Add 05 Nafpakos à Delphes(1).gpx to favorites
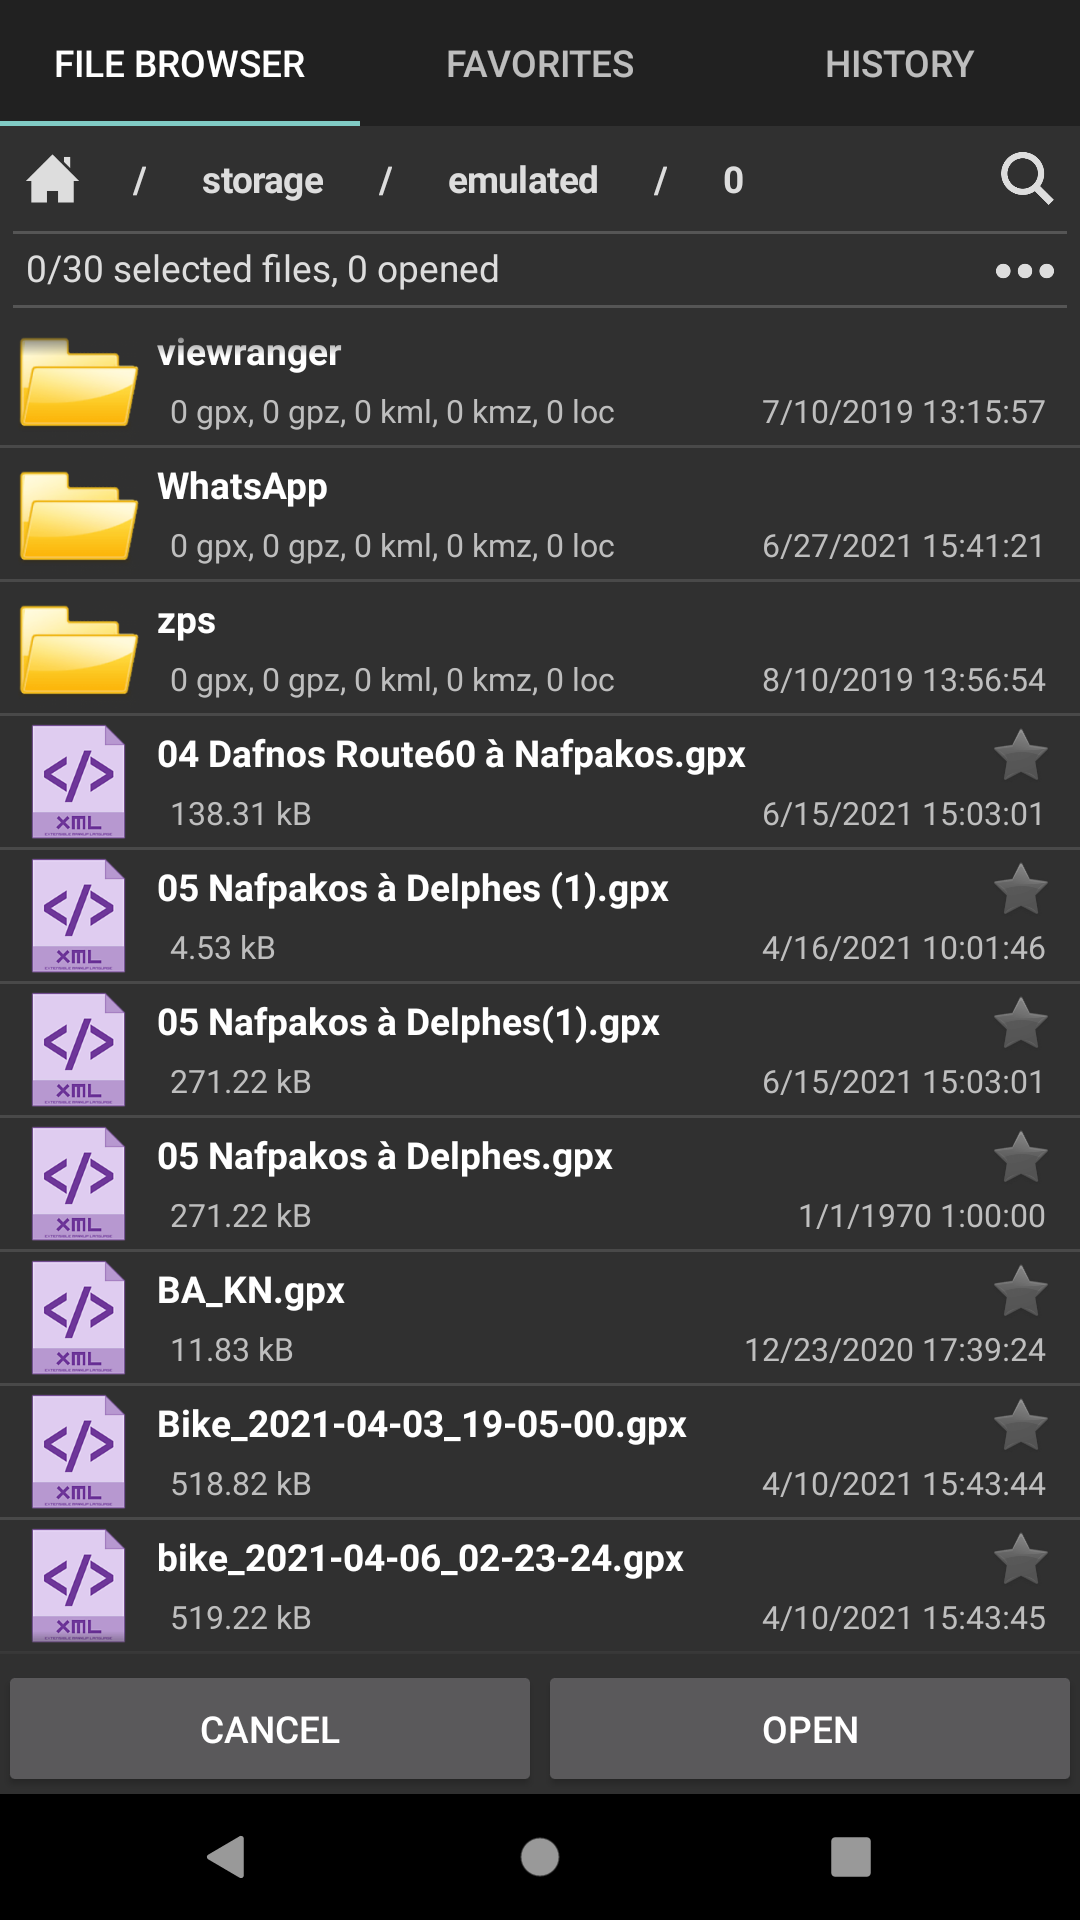1080x1920 pixels. (1020, 1023)
